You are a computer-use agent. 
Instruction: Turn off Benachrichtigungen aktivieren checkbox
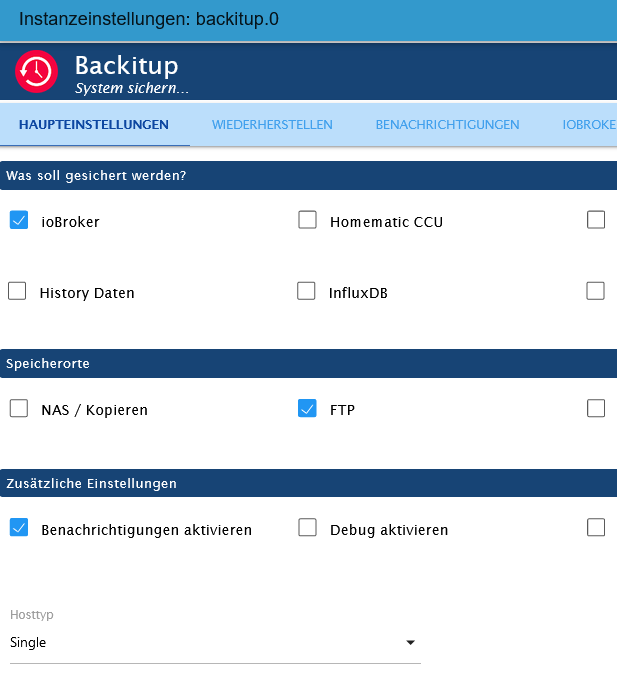[18, 528]
